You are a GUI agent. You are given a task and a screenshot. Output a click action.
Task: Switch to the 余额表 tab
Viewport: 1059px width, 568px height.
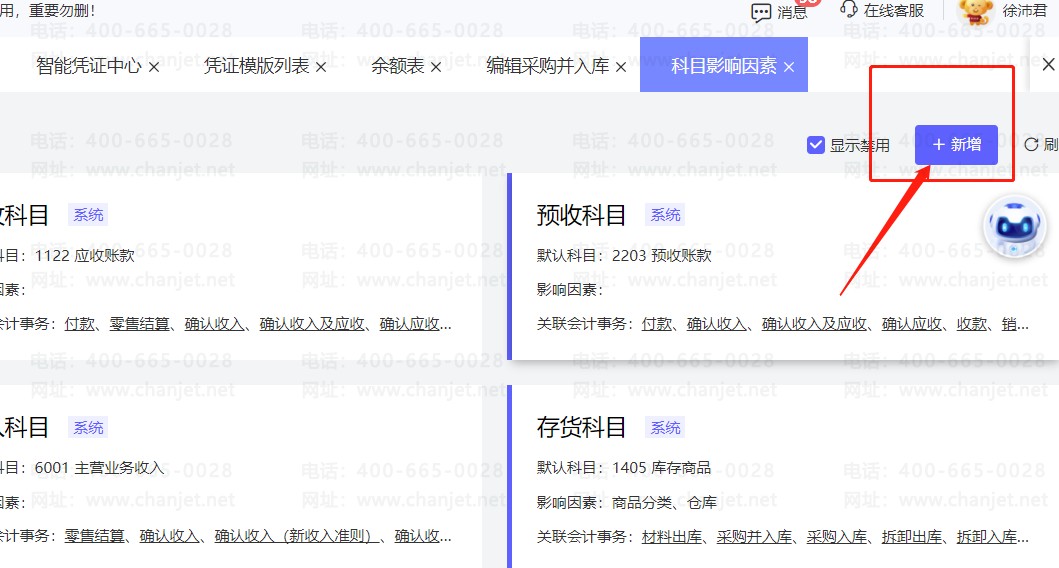click(397, 67)
